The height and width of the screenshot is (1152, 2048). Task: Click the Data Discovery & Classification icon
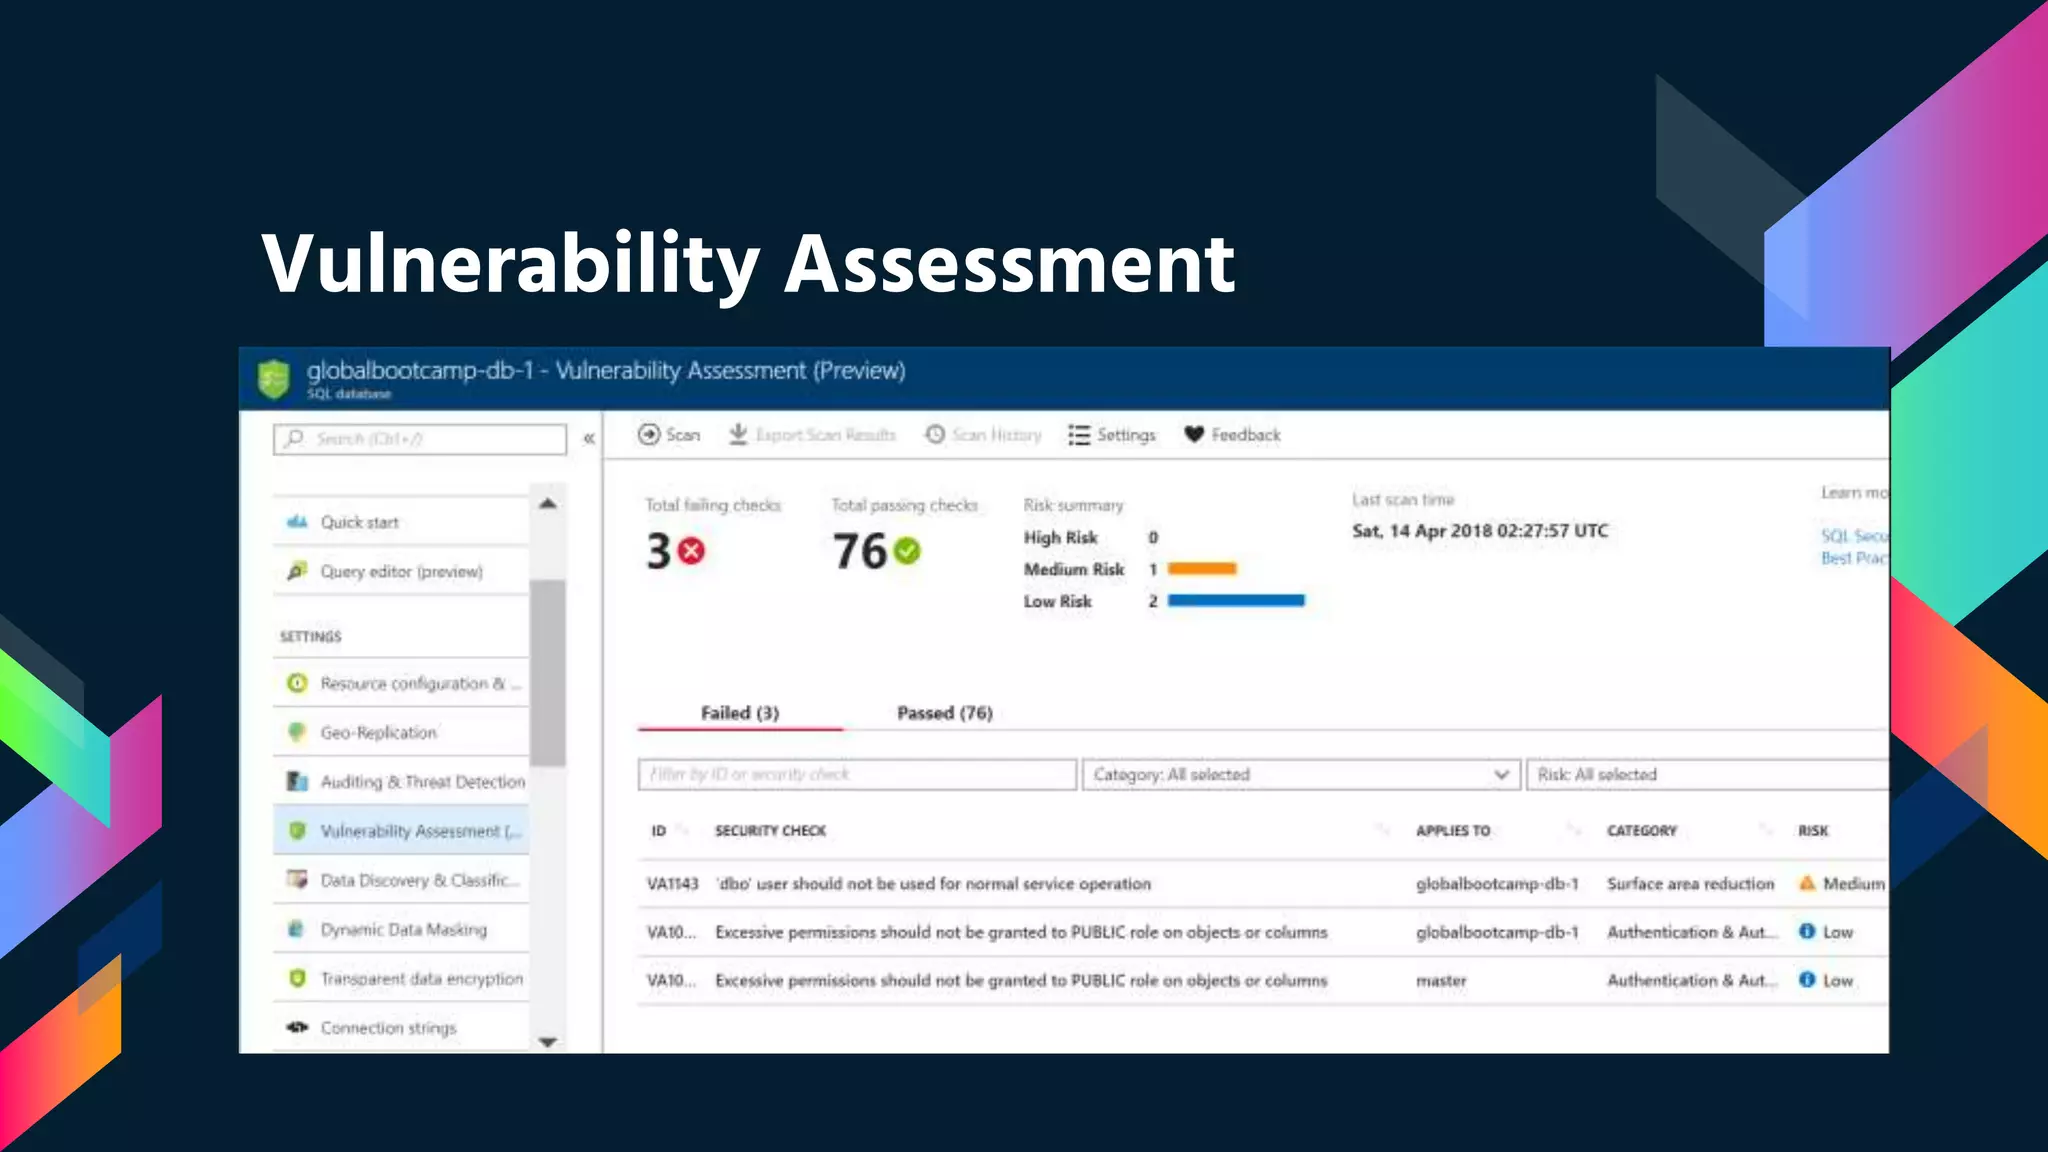point(297,880)
